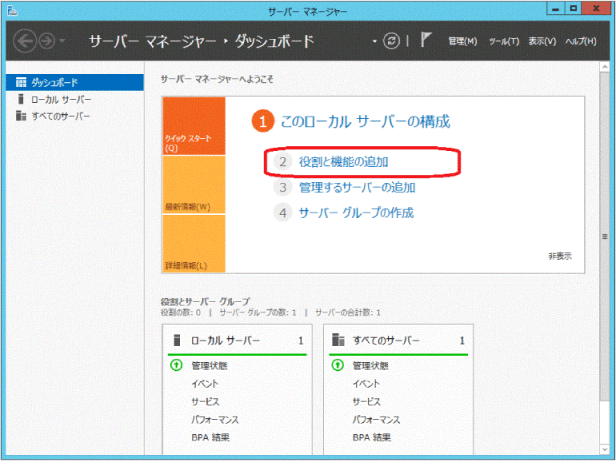This screenshot has width=616, height=461.
Task: Click サーバー グループの作成 link
Action: pos(356,213)
